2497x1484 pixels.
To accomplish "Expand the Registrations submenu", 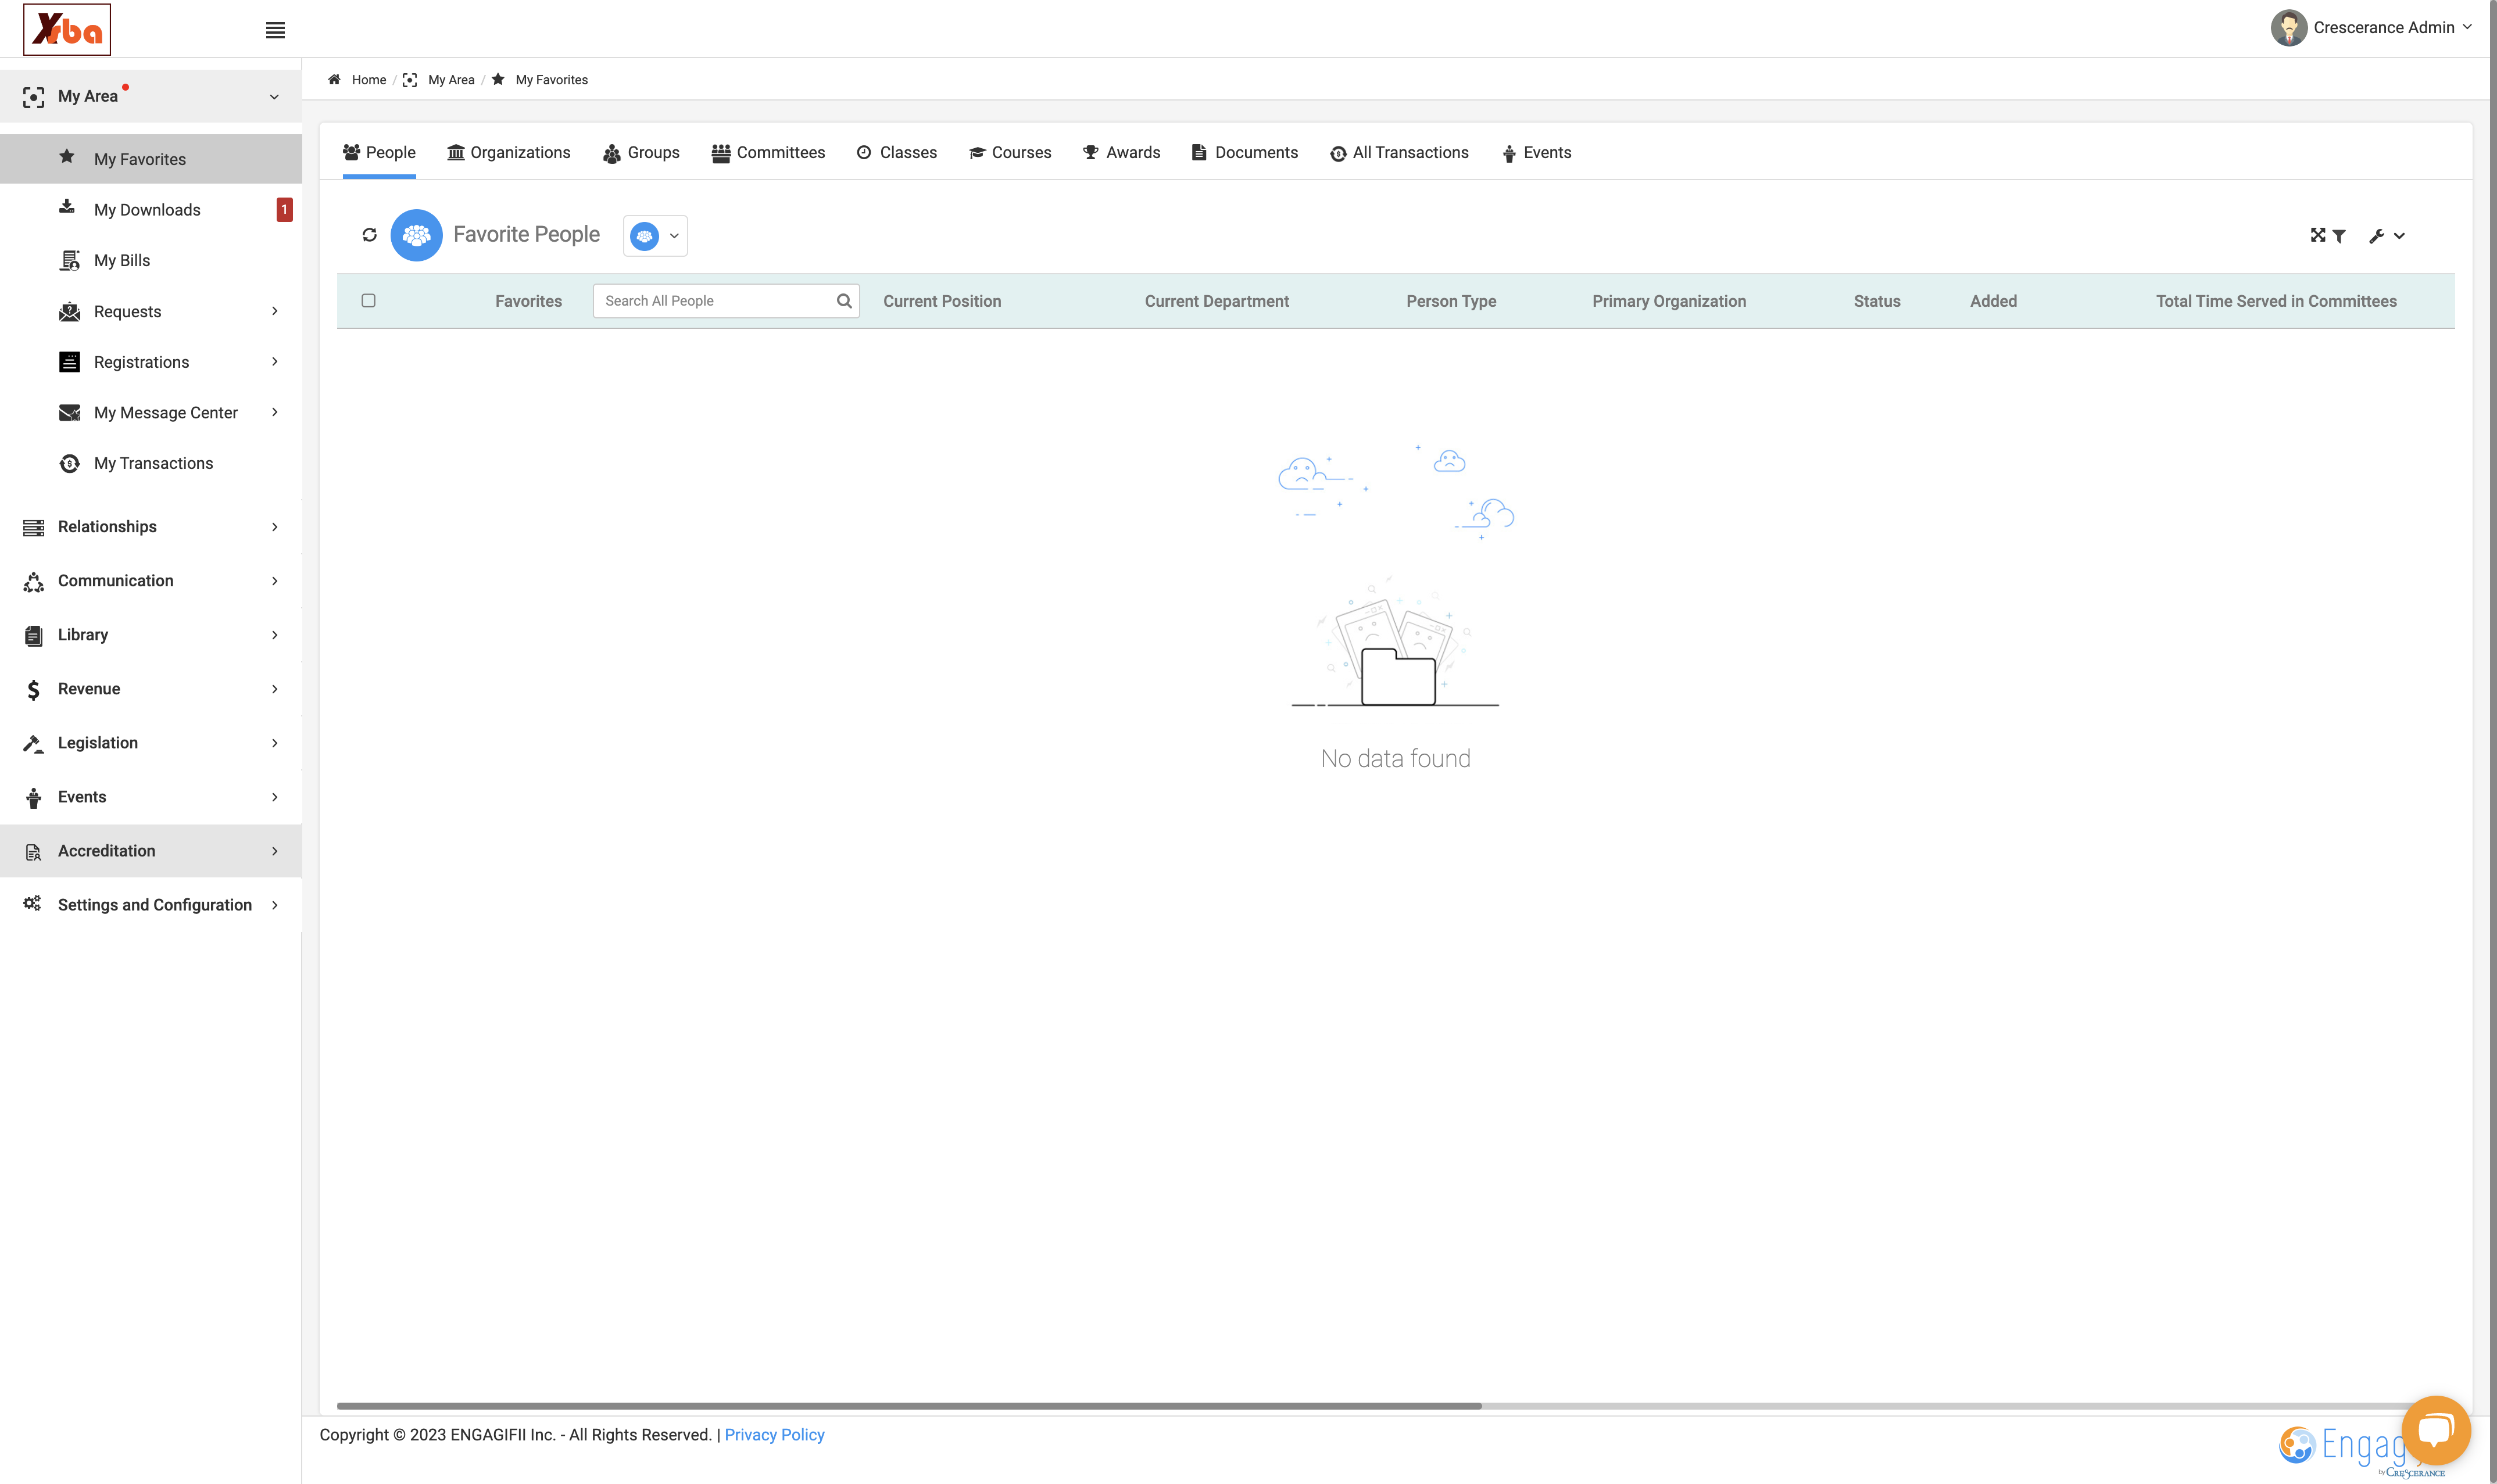I will pos(151,362).
